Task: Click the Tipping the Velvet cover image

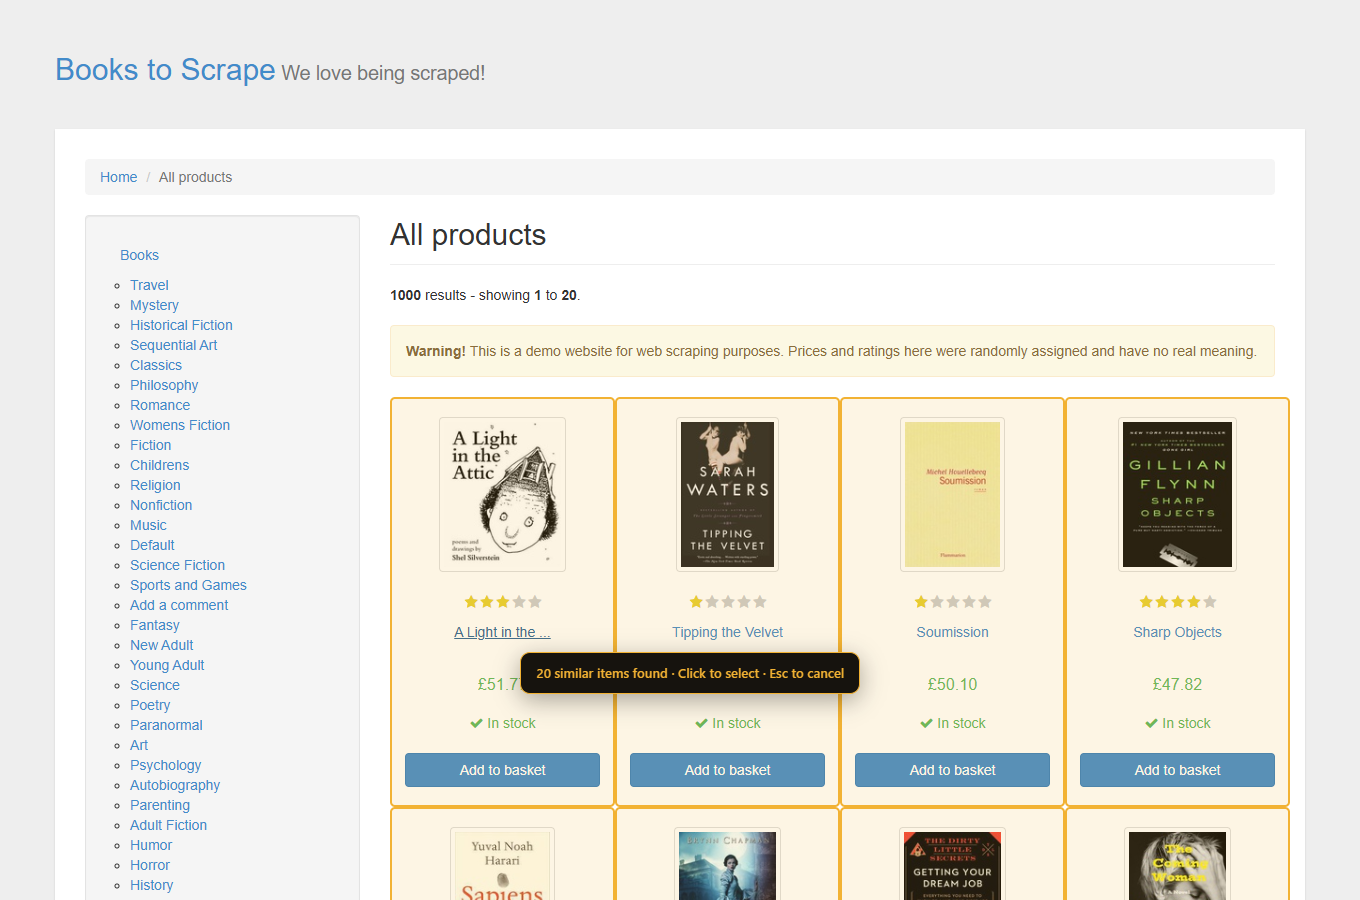Action: 727,494
